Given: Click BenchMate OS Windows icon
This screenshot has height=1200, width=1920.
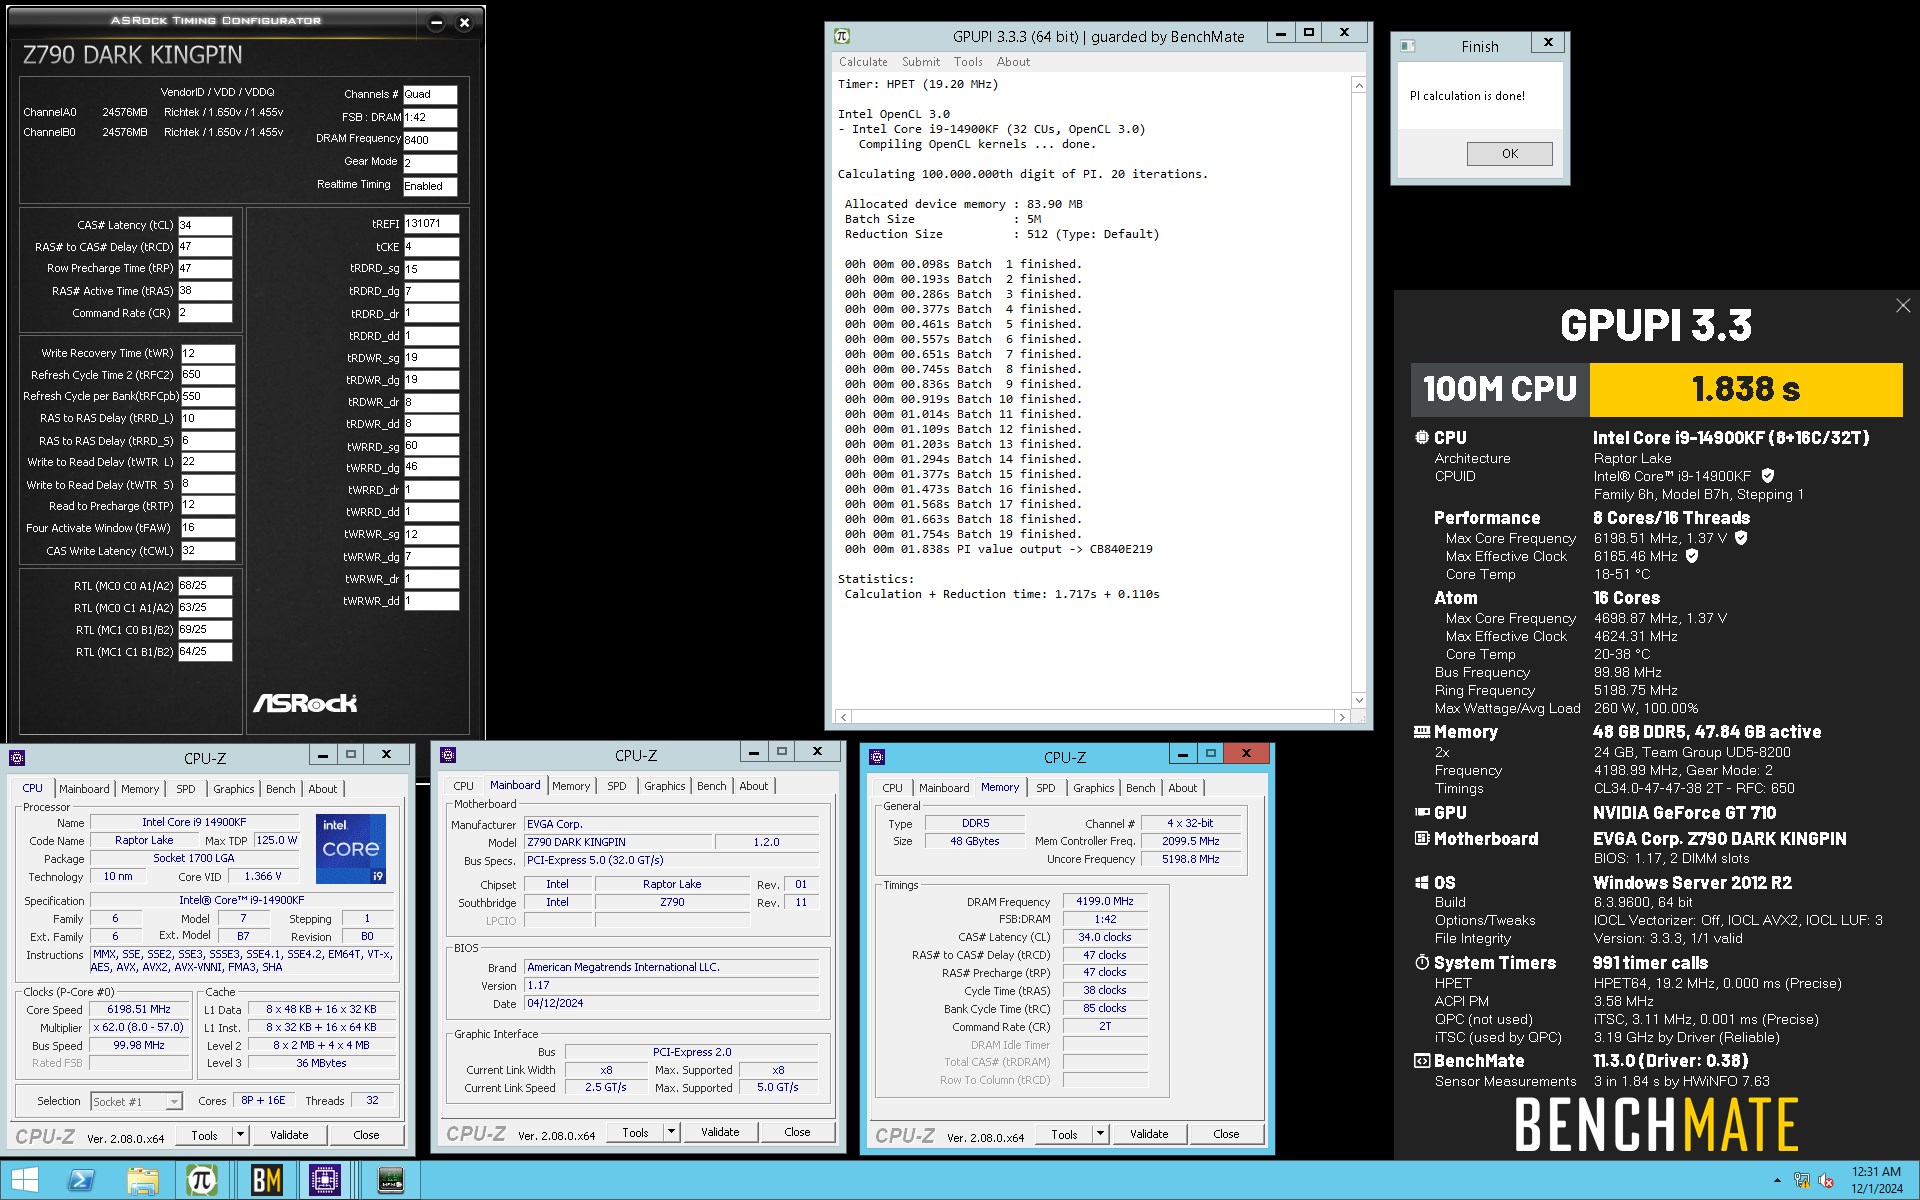Looking at the screenshot, I should tap(1422, 883).
